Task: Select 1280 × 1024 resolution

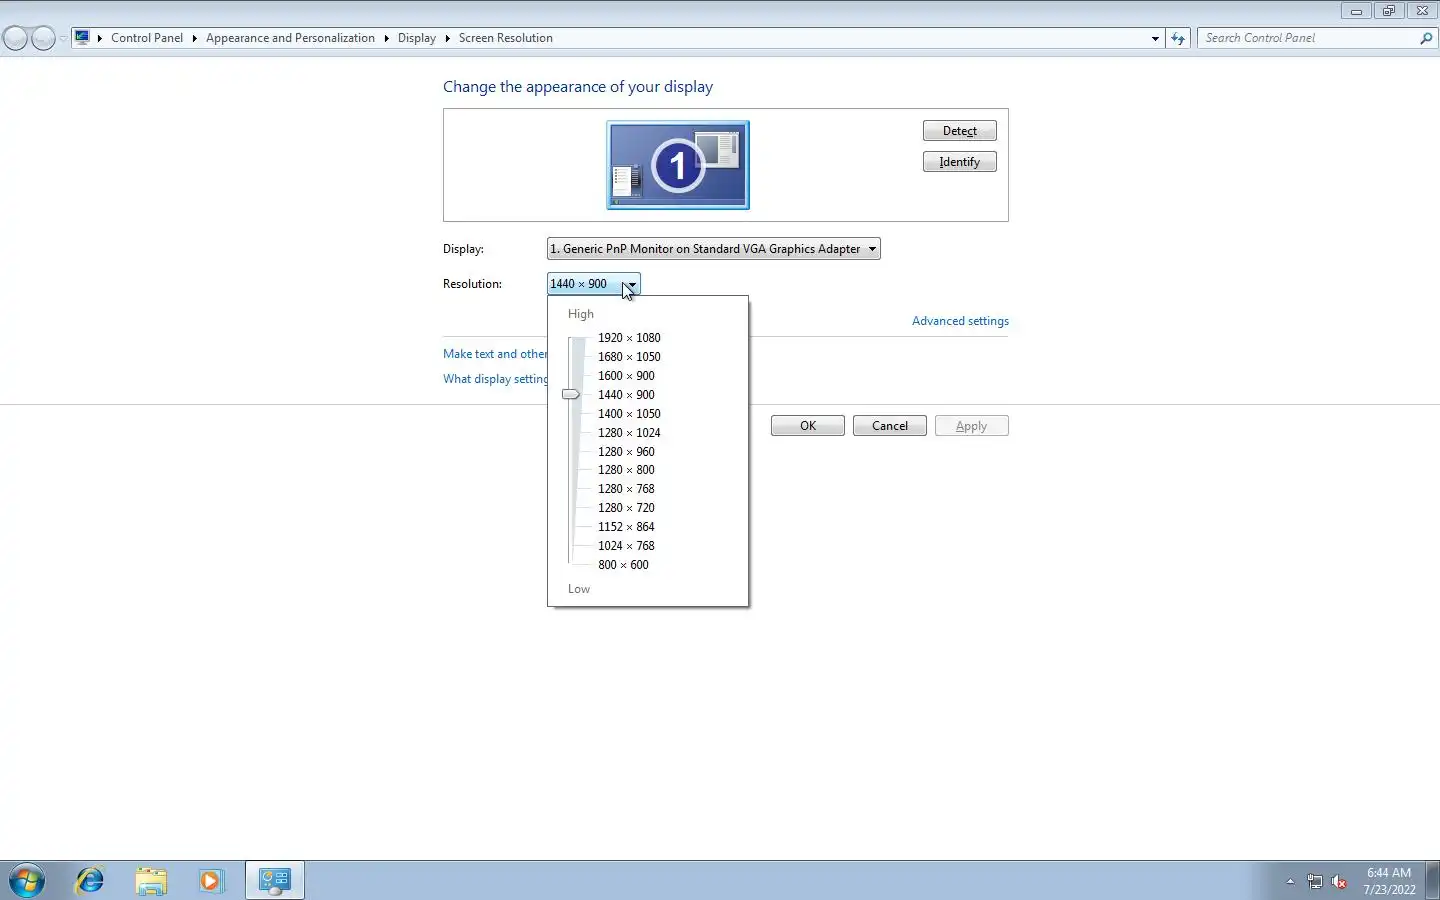Action: pyautogui.click(x=629, y=433)
